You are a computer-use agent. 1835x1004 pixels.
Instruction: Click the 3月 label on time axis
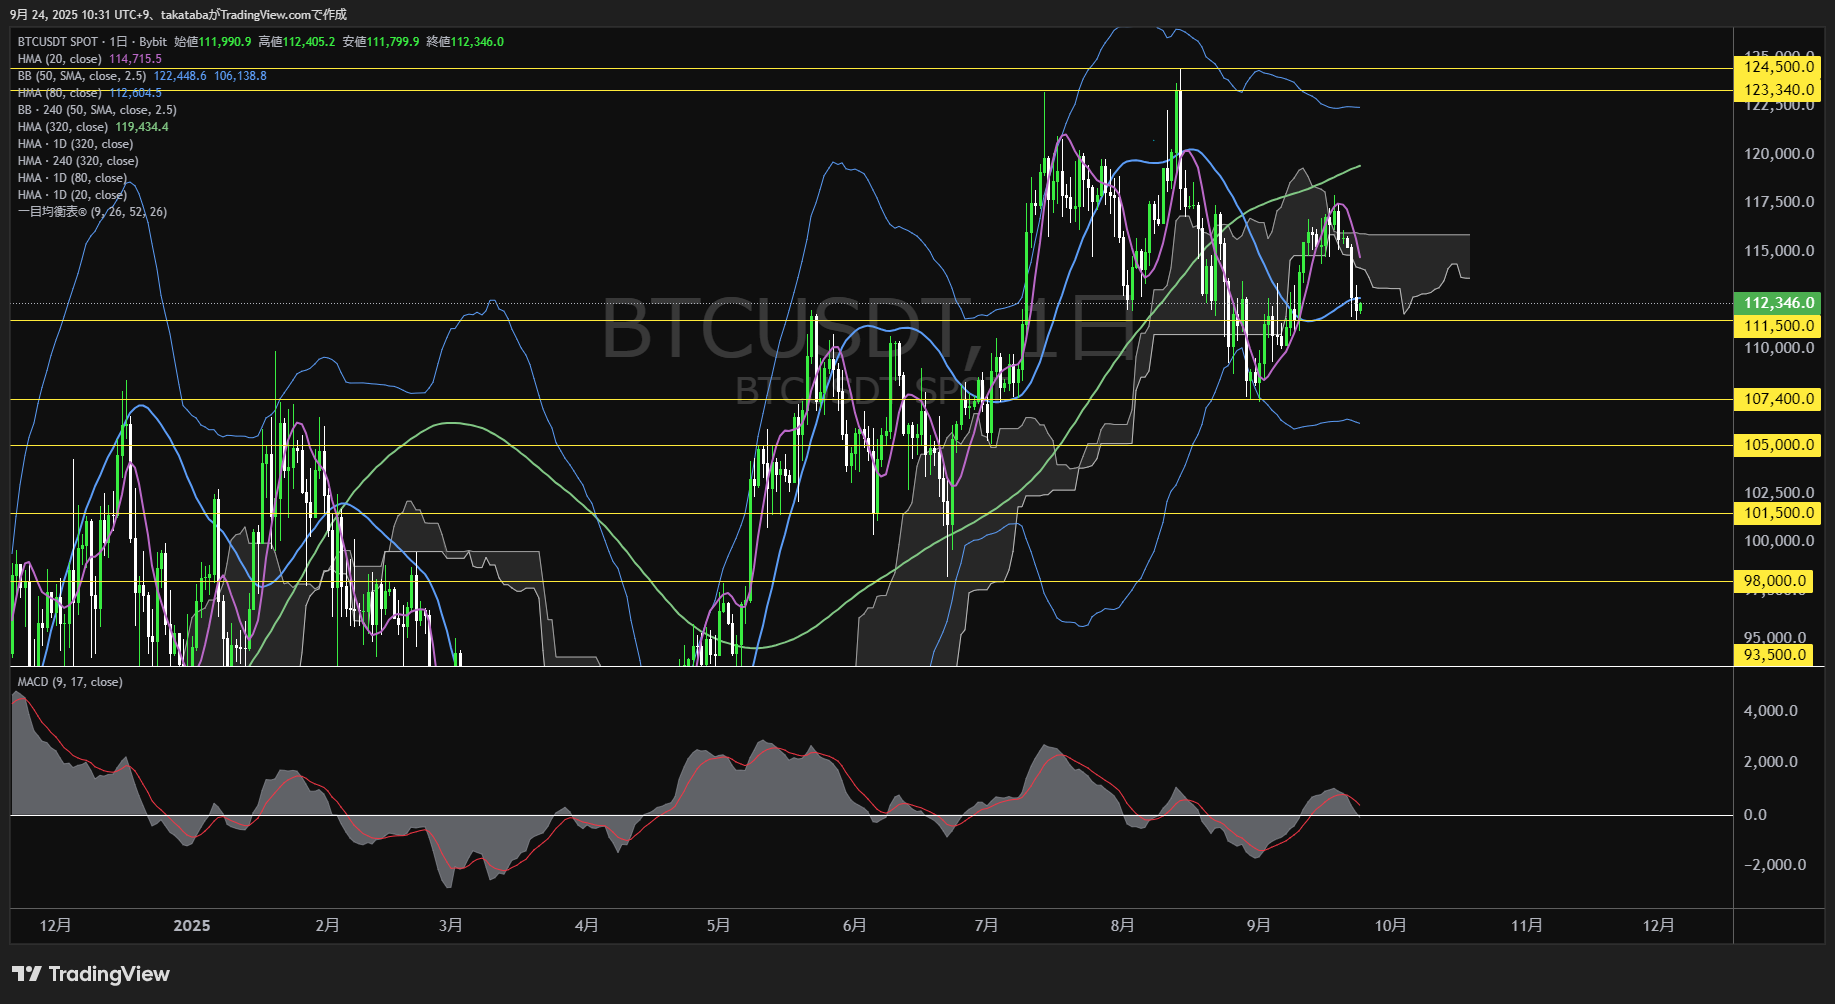(451, 926)
